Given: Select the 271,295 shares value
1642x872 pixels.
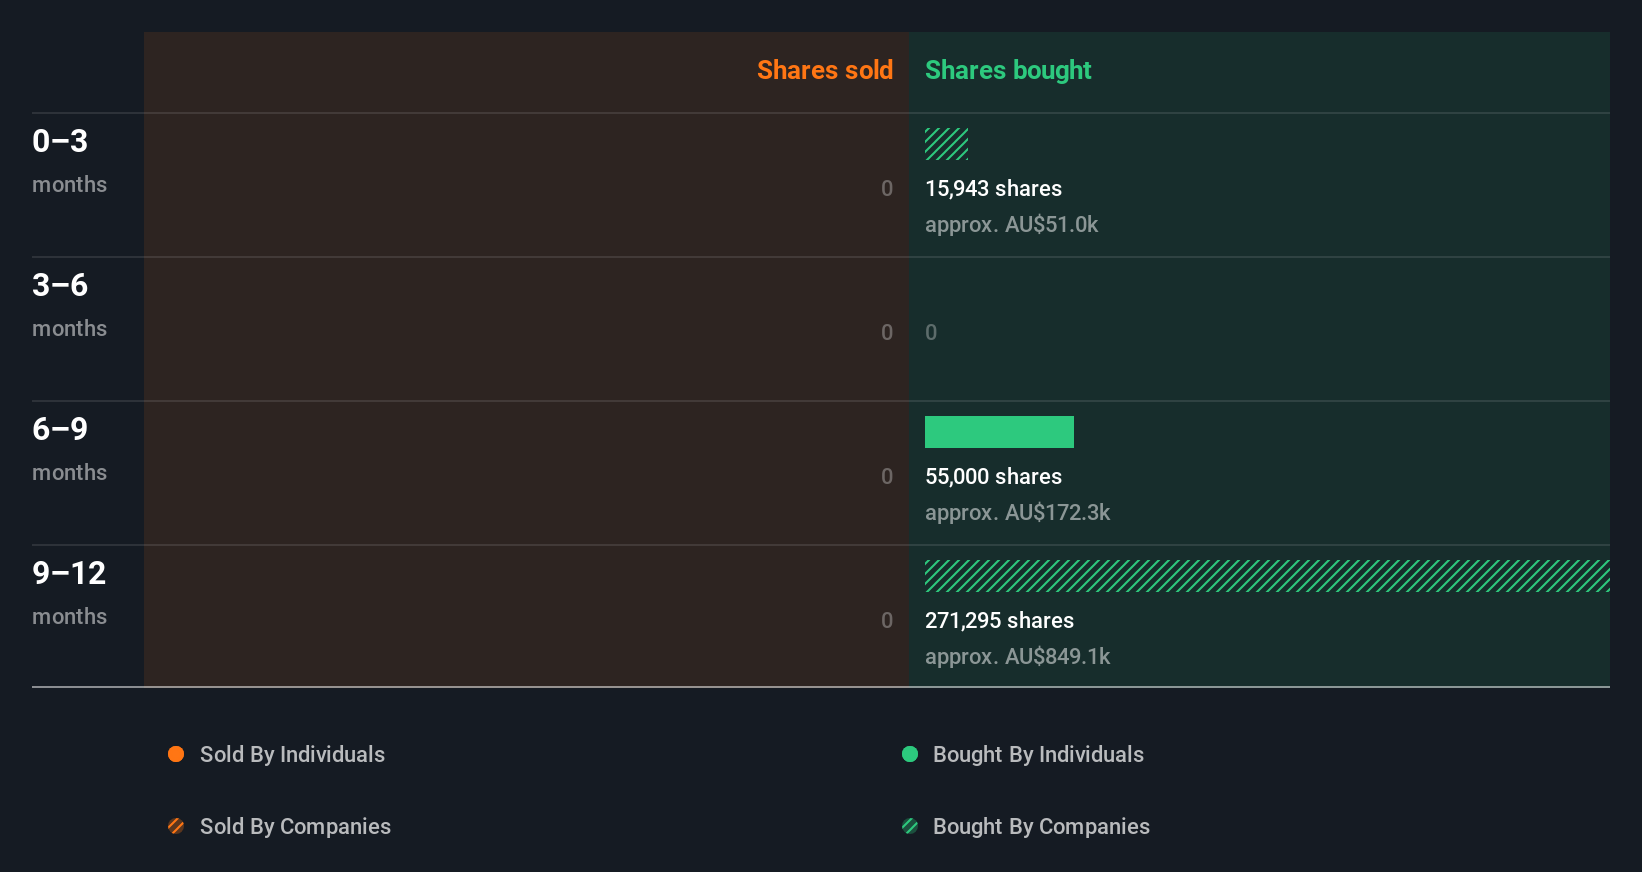Looking at the screenshot, I should (999, 620).
